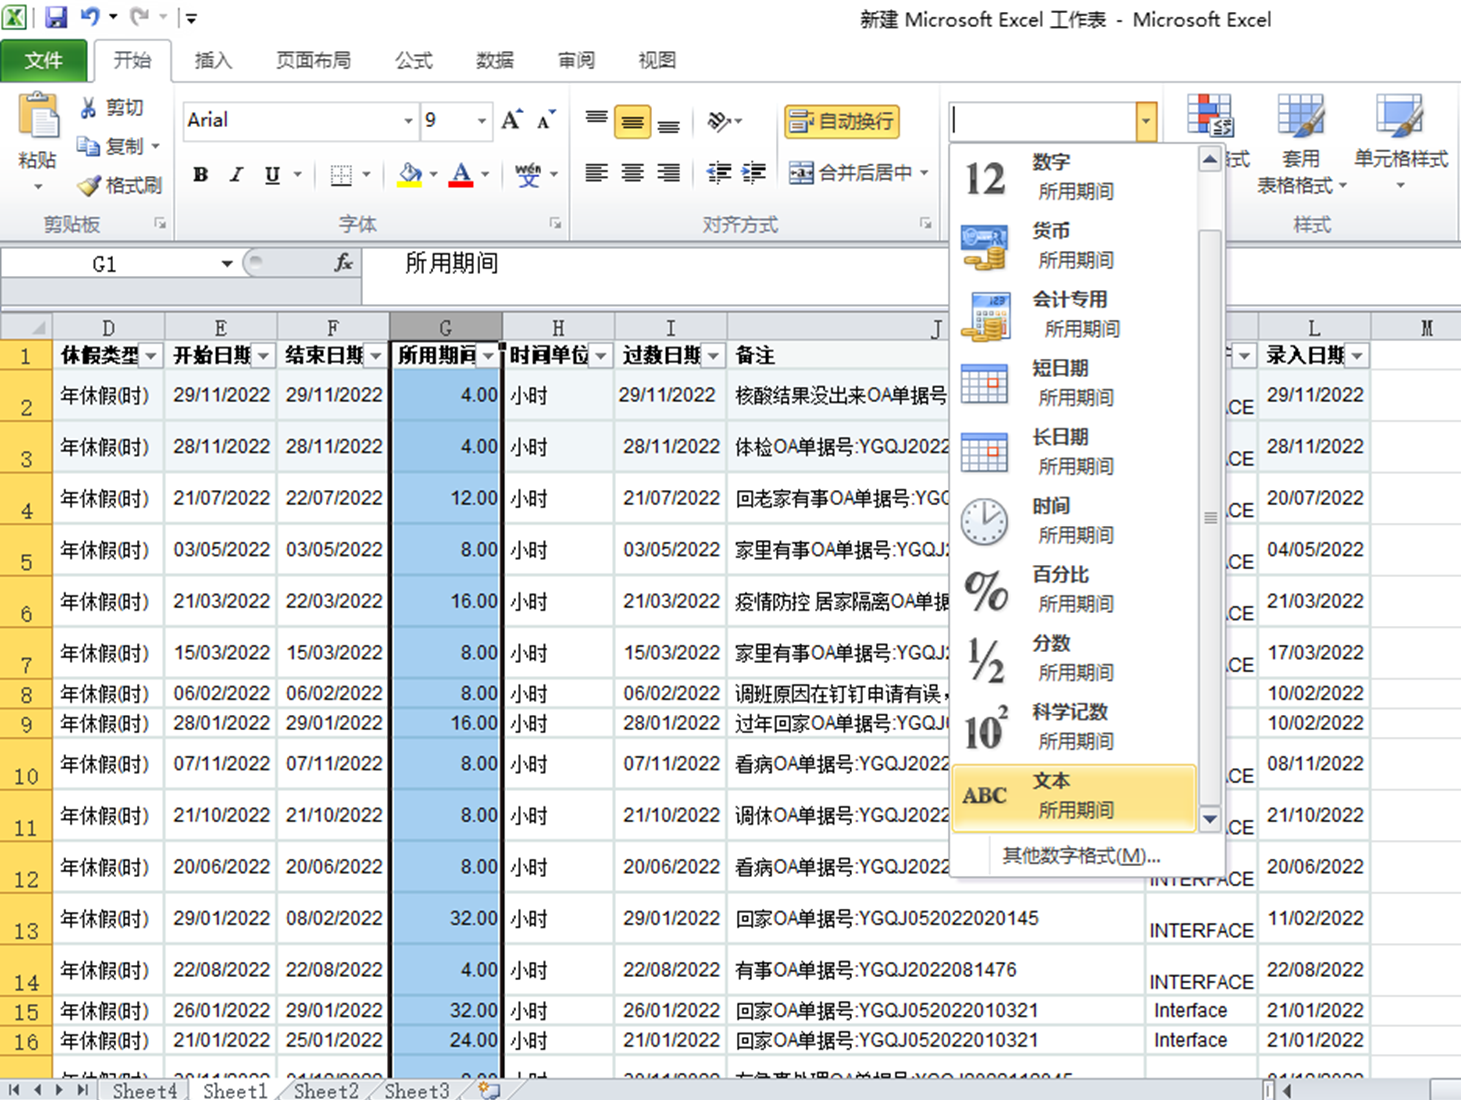
Task: Switch to the Sheet2 worksheet tab
Action: [x=325, y=1090]
